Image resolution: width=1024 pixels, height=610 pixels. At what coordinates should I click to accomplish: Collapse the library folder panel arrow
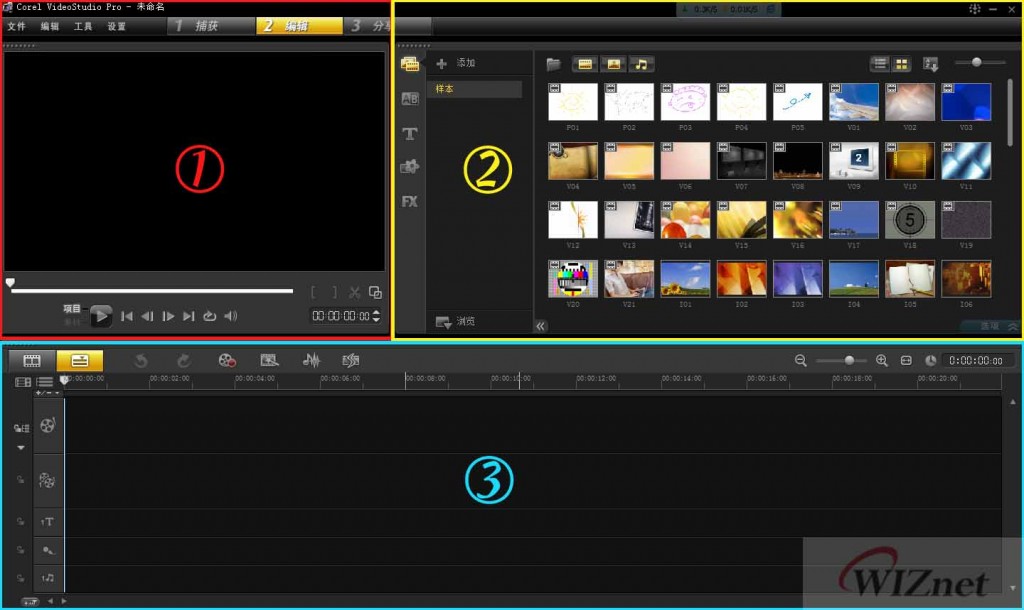pyautogui.click(x=541, y=326)
